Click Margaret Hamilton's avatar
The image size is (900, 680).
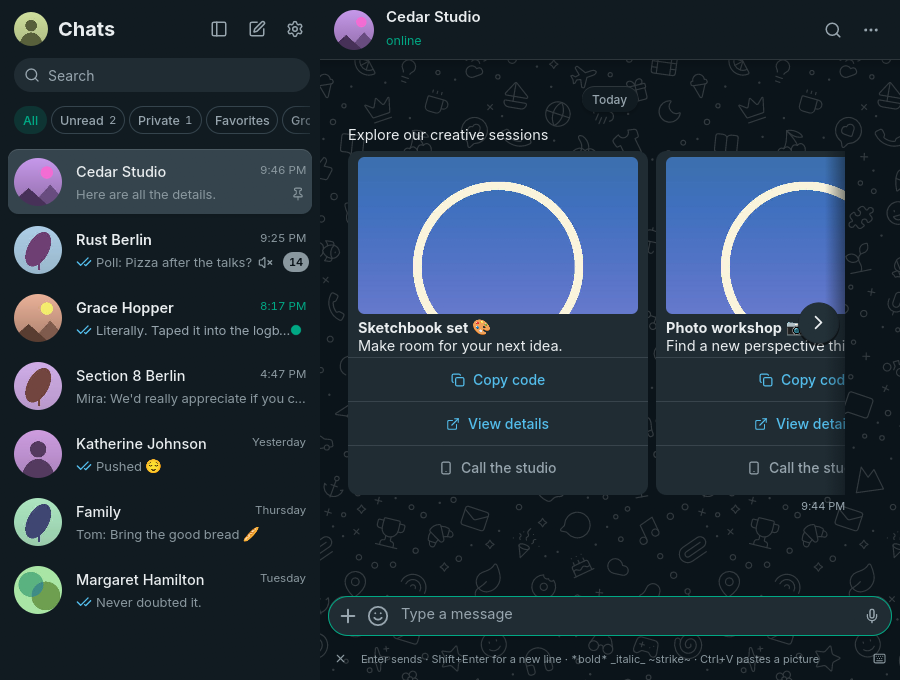[x=38, y=590]
